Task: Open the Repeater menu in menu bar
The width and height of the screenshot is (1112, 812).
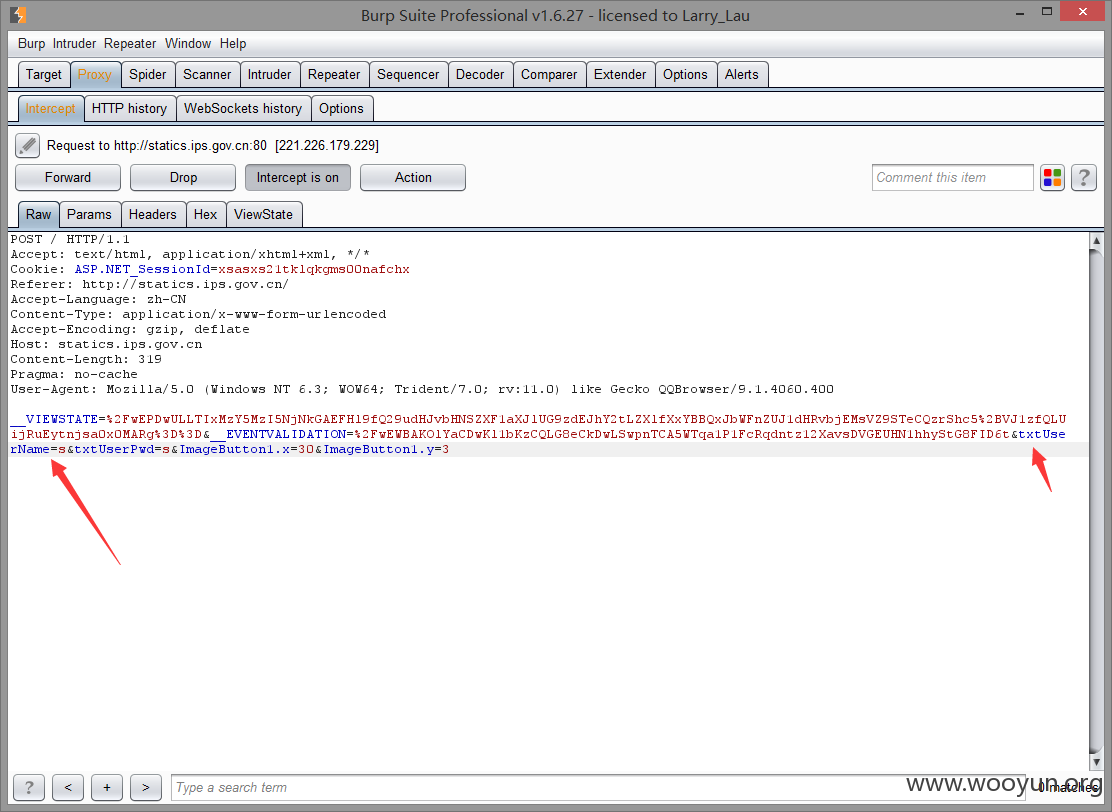Action: pyautogui.click(x=130, y=43)
